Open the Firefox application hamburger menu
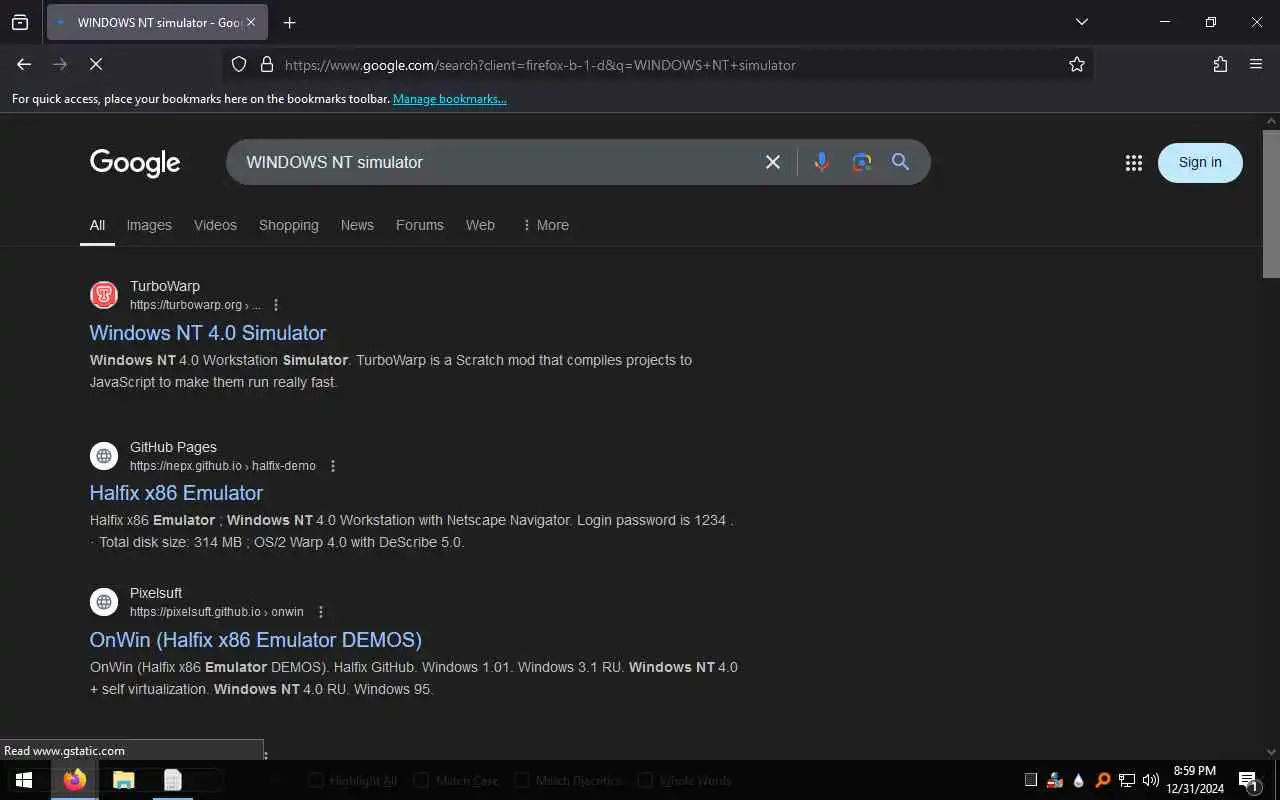 (1256, 64)
